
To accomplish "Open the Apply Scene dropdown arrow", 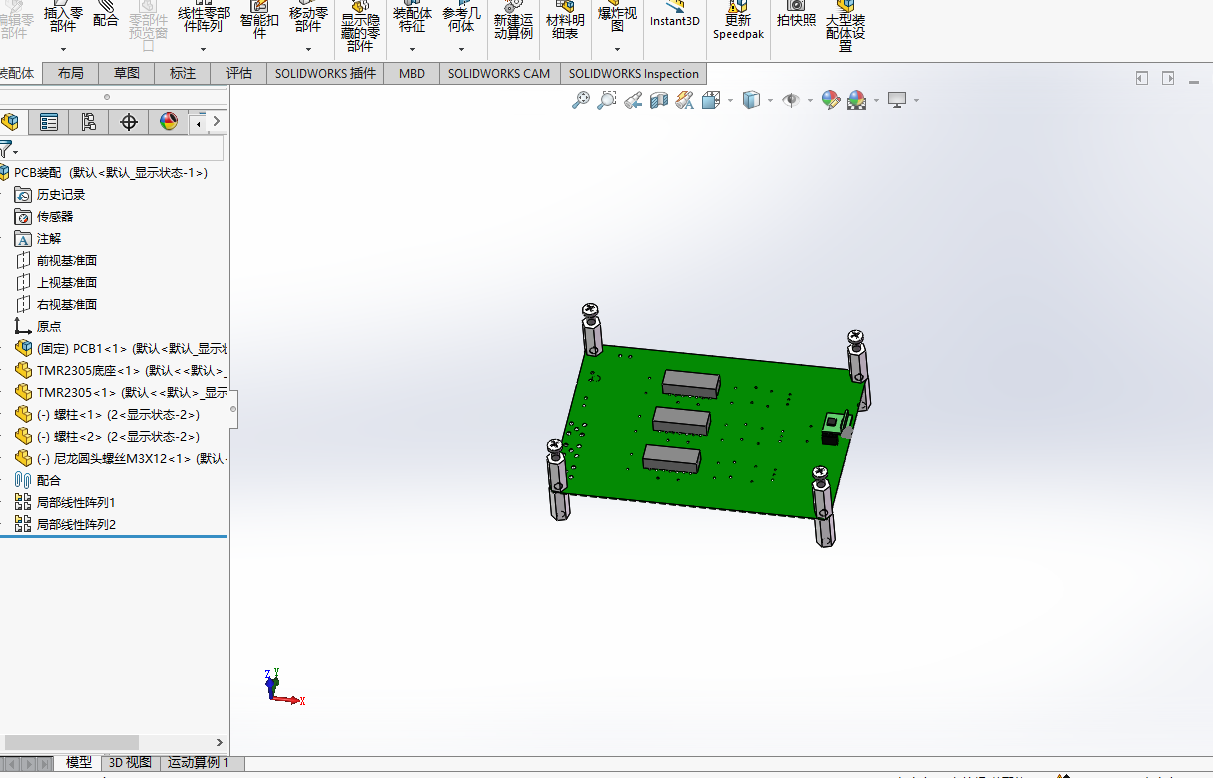I will coord(876,100).
